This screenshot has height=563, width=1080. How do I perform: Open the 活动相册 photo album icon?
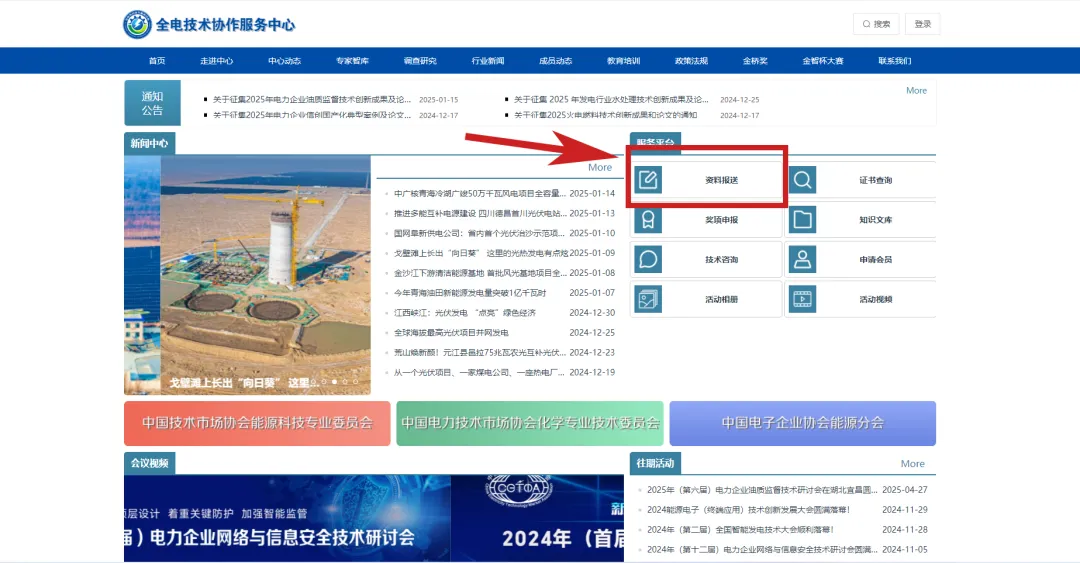point(647,299)
